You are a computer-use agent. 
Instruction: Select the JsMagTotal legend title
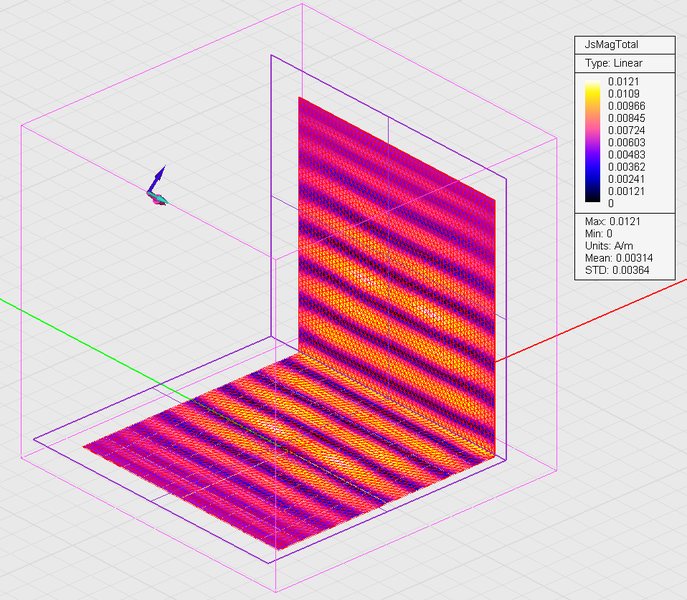[x=612, y=44]
